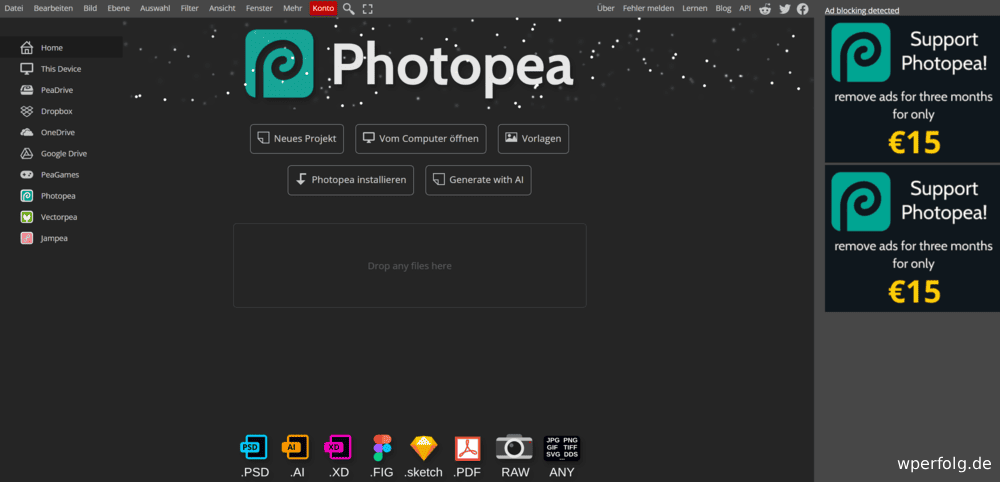Viewport: 1000px width, 482px height.
Task: Click Photopea installieren button
Action: 351,180
